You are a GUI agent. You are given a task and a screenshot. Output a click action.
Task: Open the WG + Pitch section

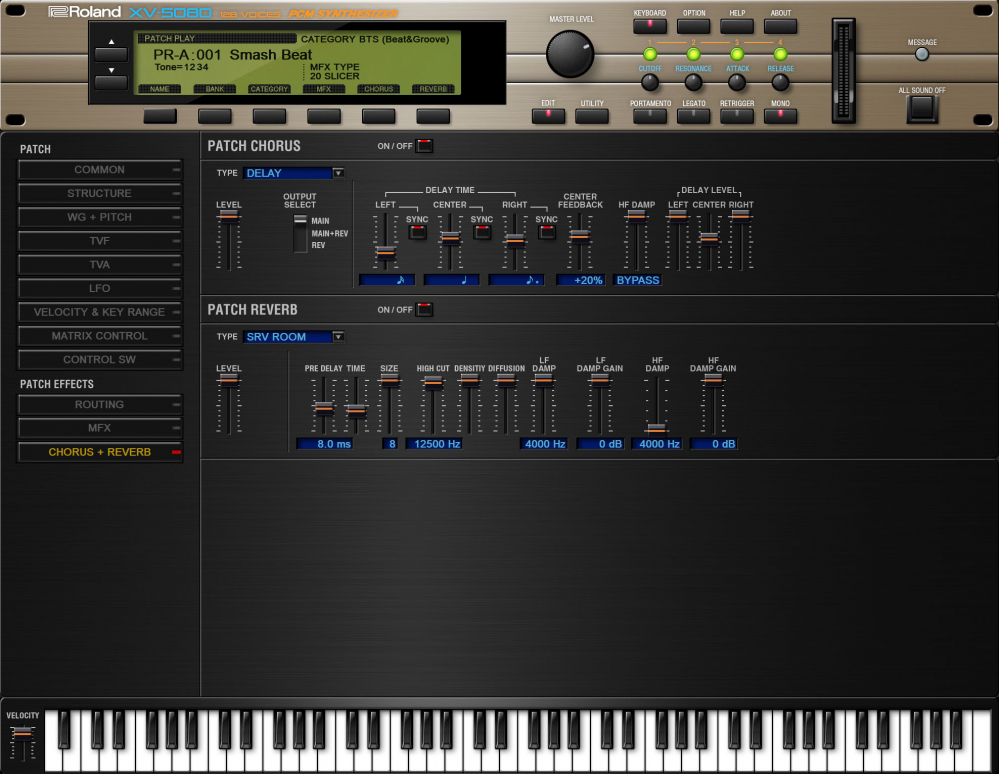(x=100, y=217)
